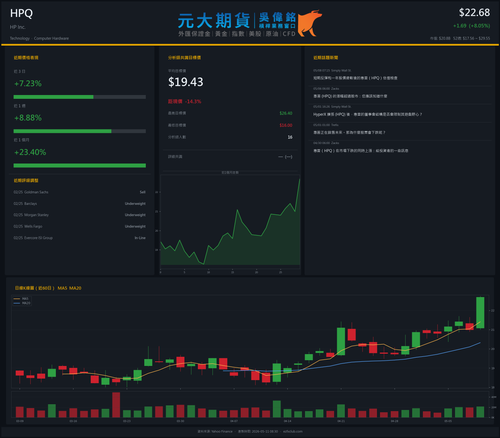Select the Morgan Stanley Underweight rating row

80,215
